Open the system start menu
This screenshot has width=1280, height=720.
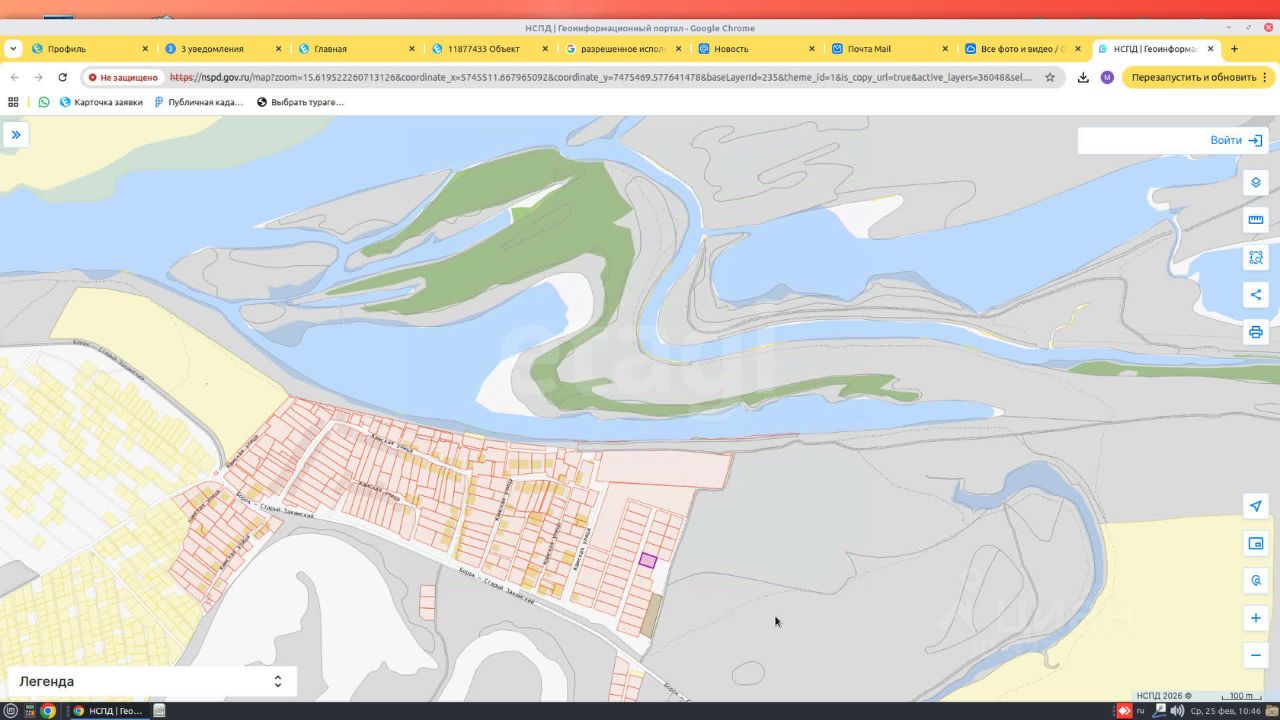(x=11, y=711)
